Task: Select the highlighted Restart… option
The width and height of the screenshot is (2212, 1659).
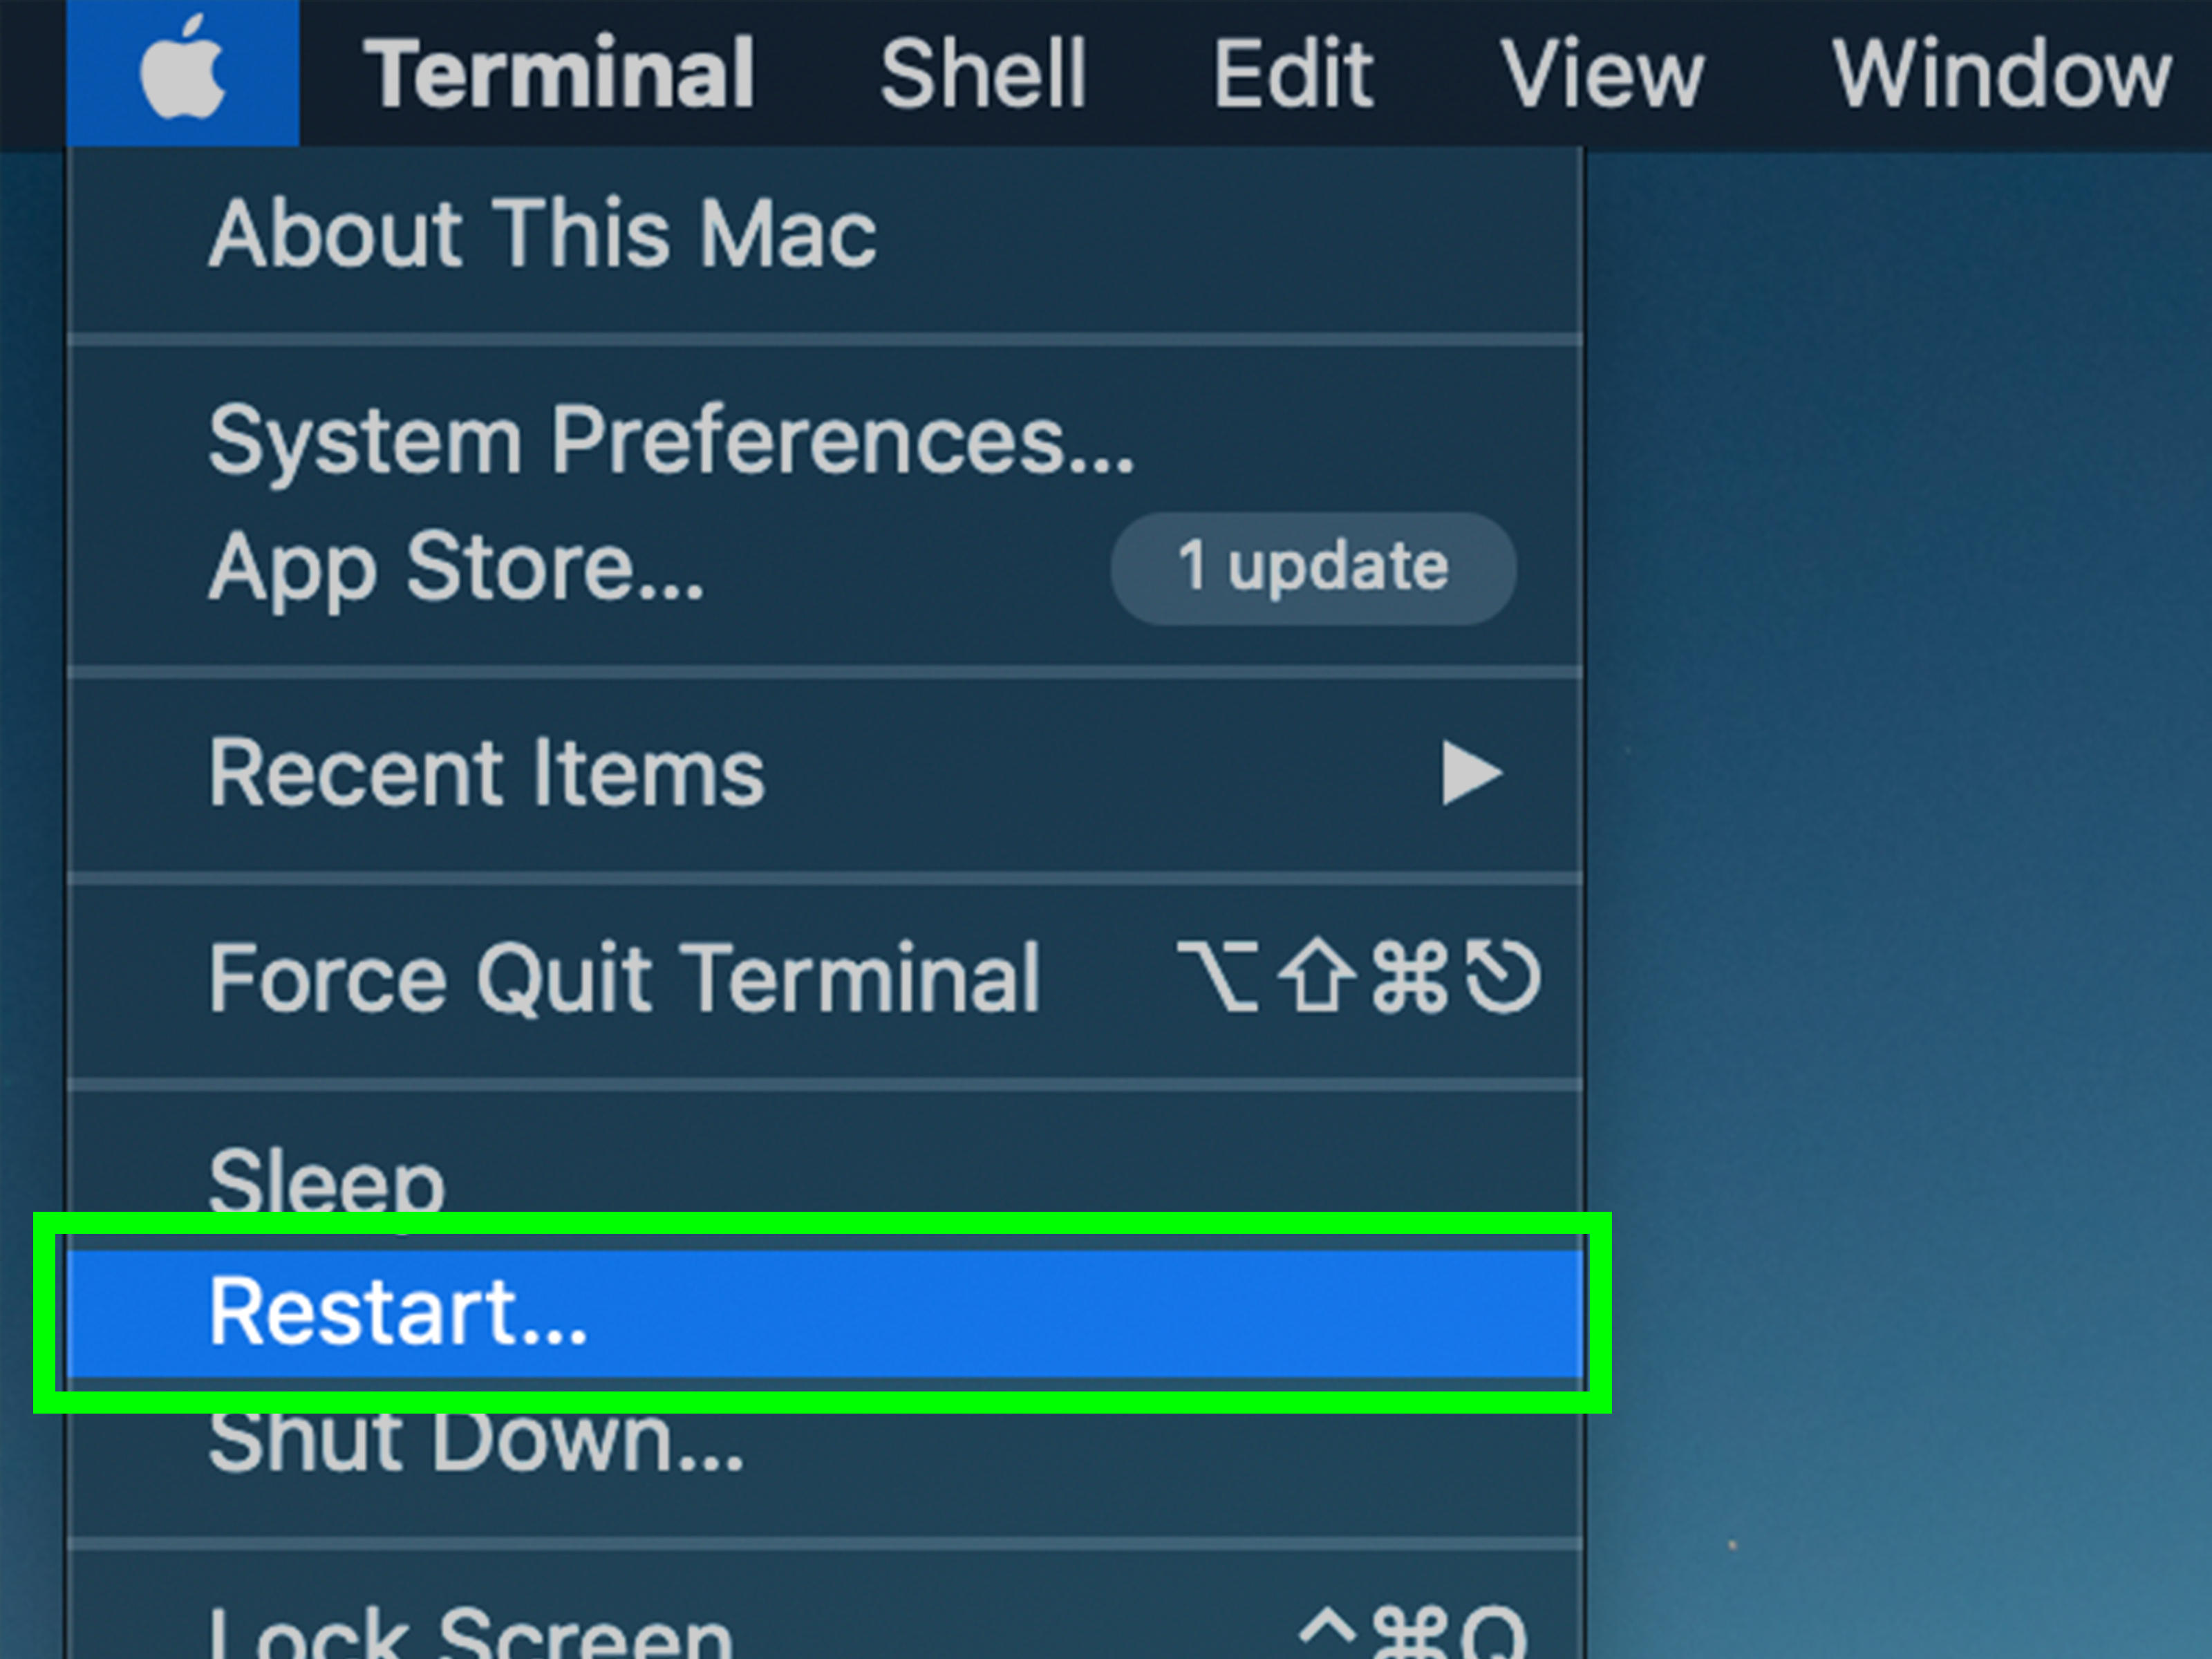Action: click(824, 1313)
